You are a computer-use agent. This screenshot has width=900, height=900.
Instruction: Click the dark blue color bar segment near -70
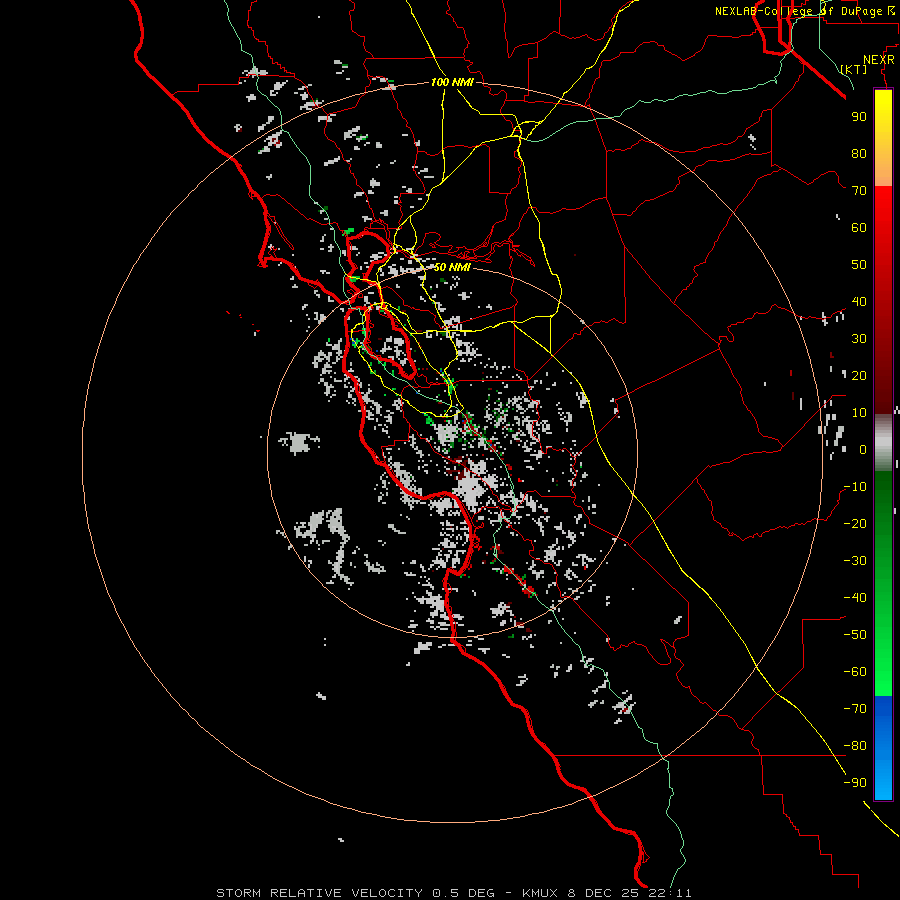[883, 709]
